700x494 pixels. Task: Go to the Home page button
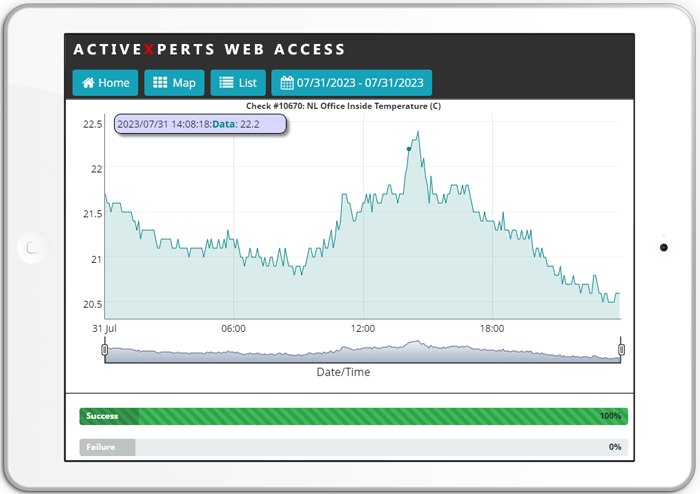coord(105,83)
